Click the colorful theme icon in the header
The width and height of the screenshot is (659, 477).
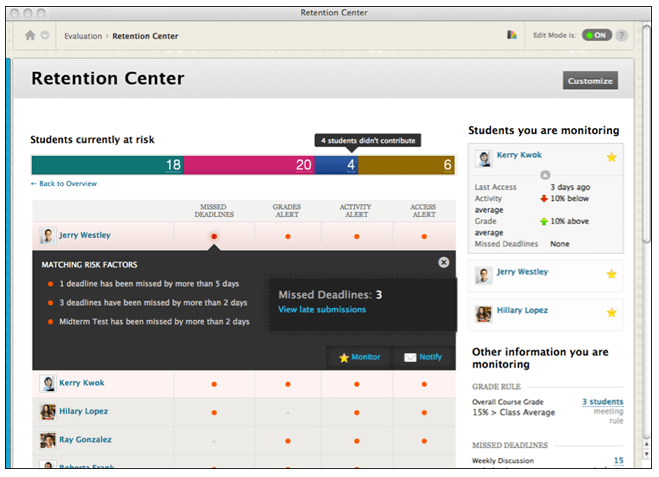point(511,35)
